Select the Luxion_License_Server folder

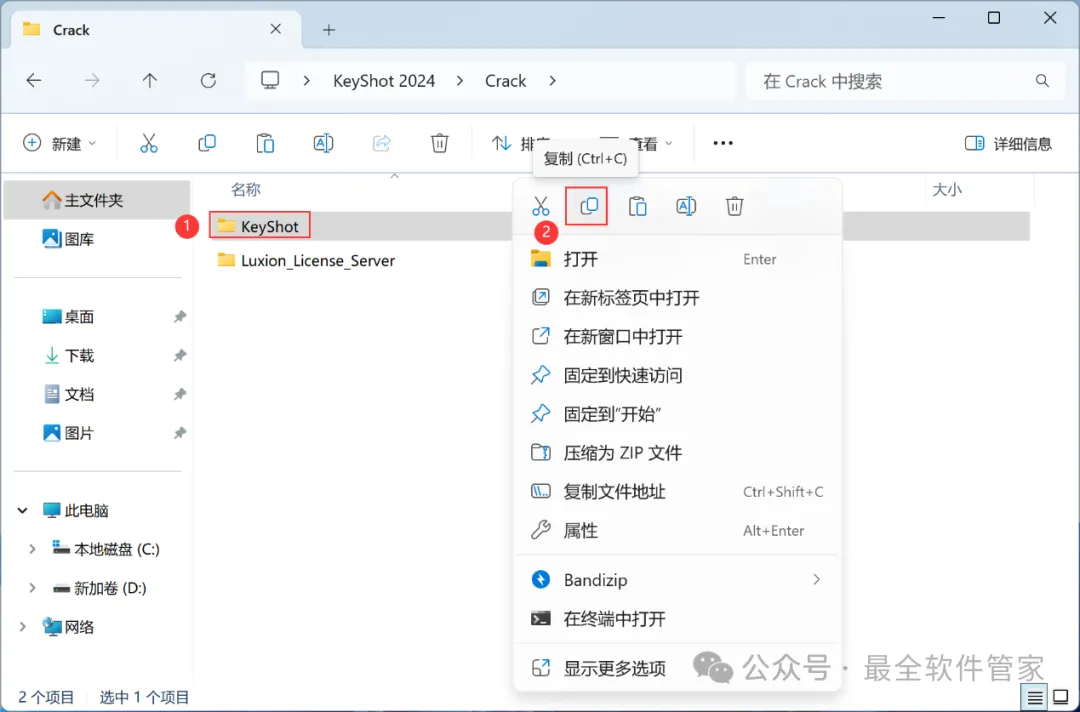tap(306, 260)
